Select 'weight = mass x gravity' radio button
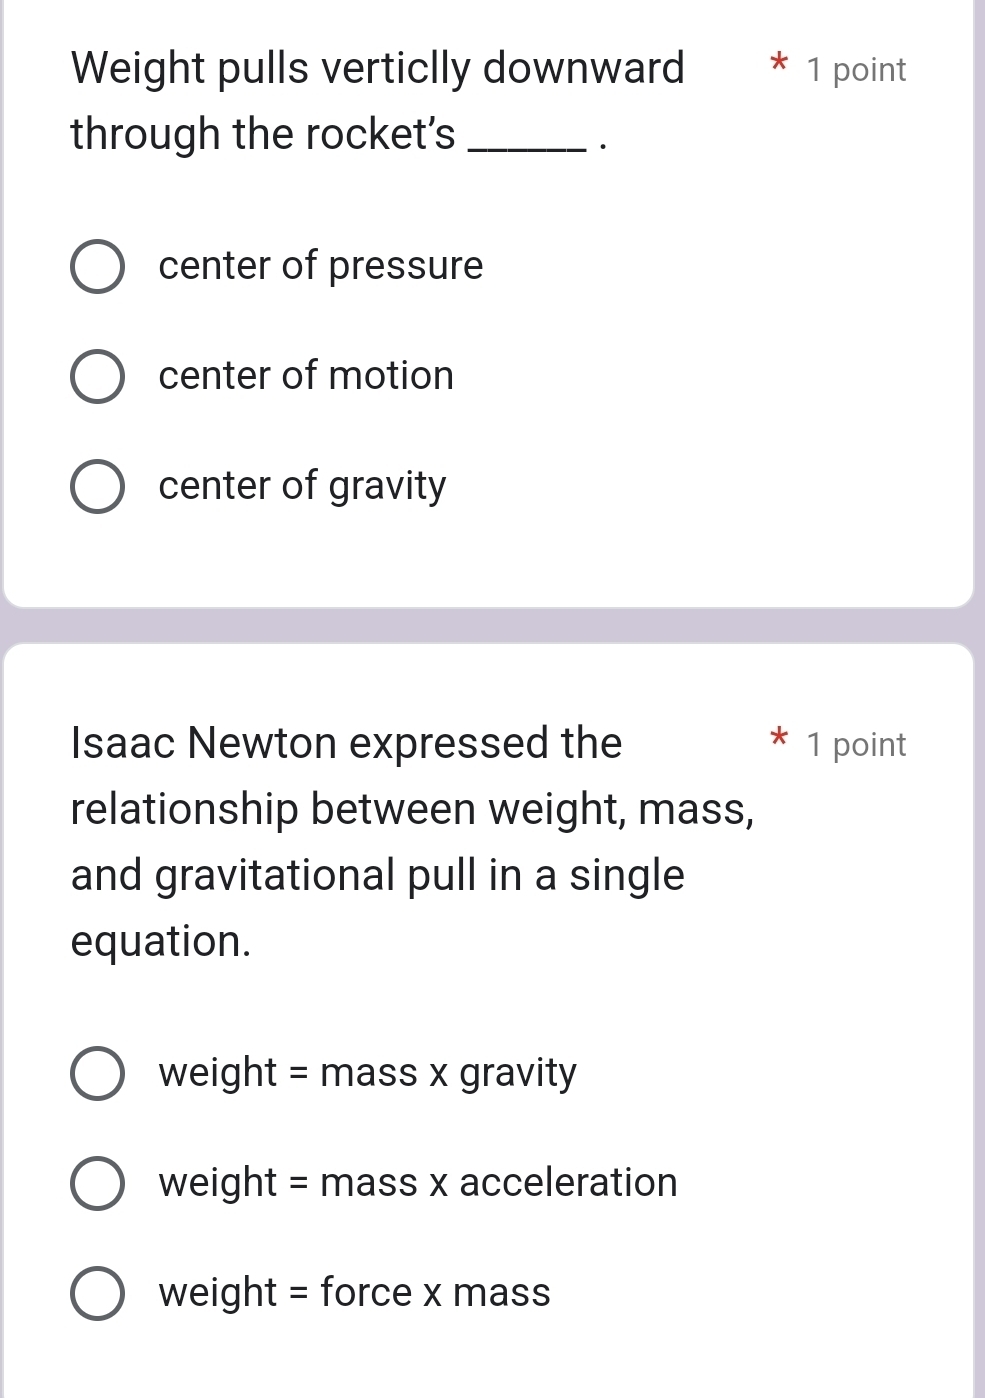Screen dimensions: 985x1398 (x=97, y=1073)
